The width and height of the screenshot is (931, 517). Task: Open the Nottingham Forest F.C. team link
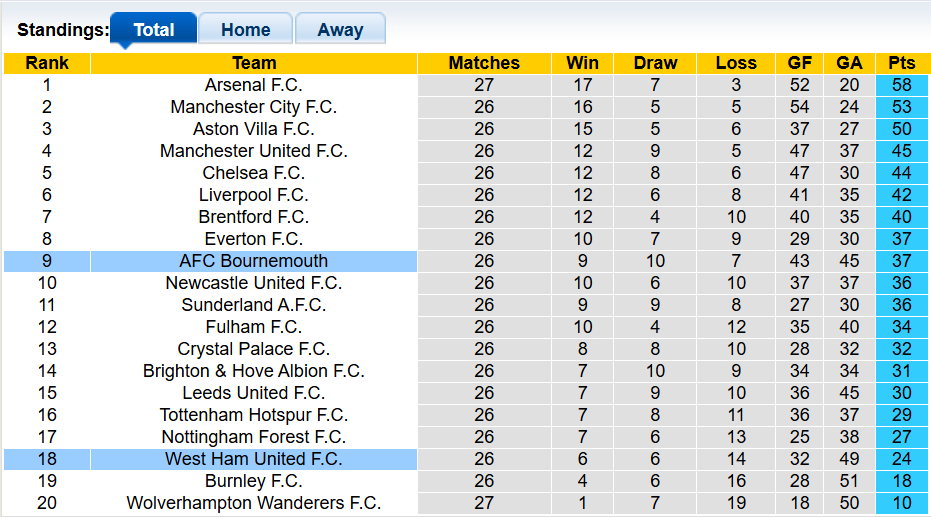tap(253, 437)
